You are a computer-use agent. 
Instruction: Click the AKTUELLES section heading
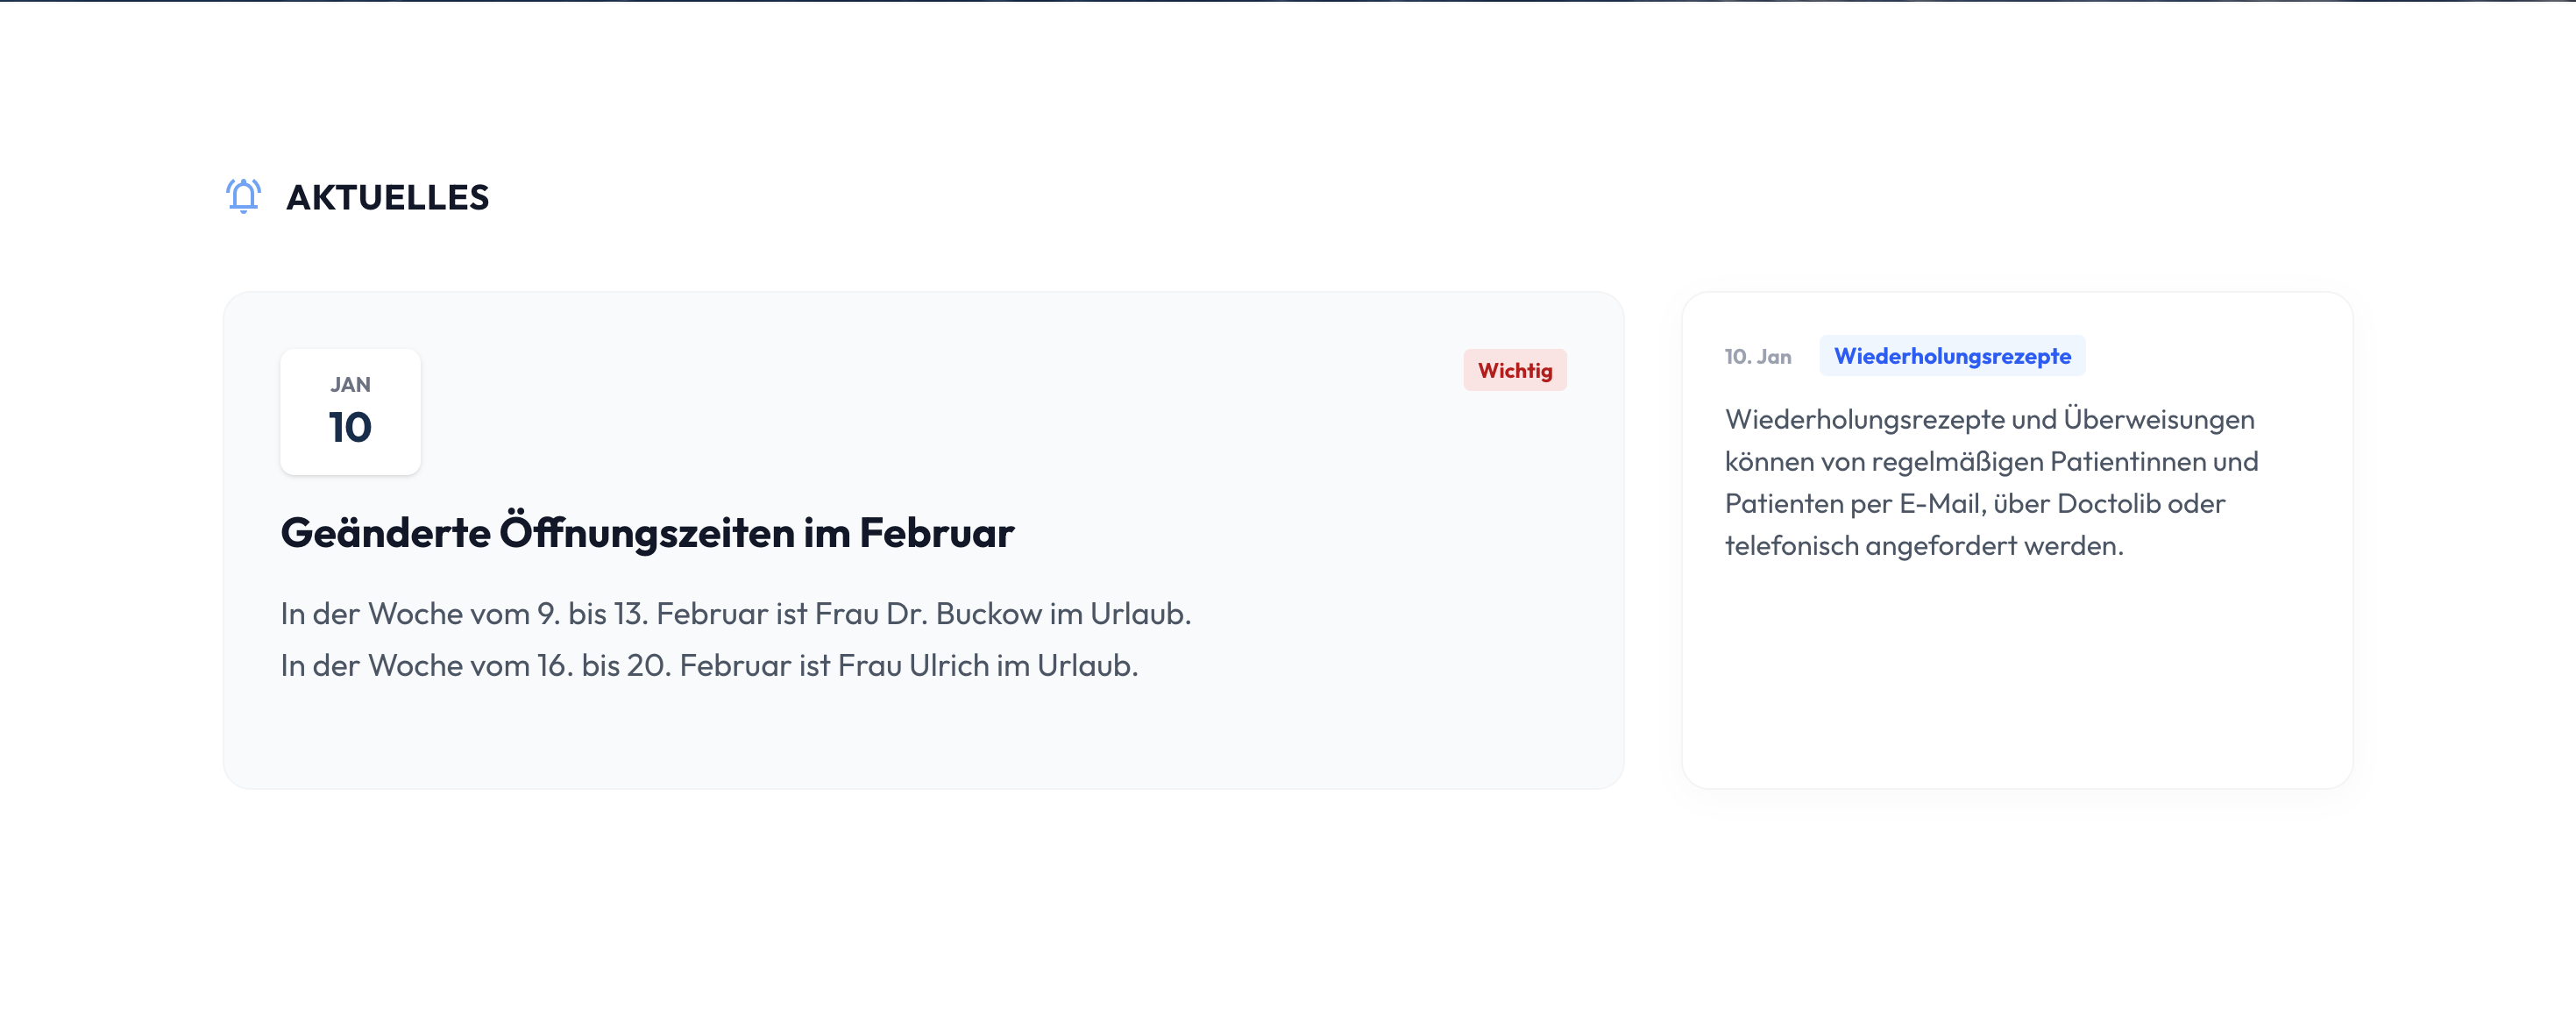click(x=387, y=198)
